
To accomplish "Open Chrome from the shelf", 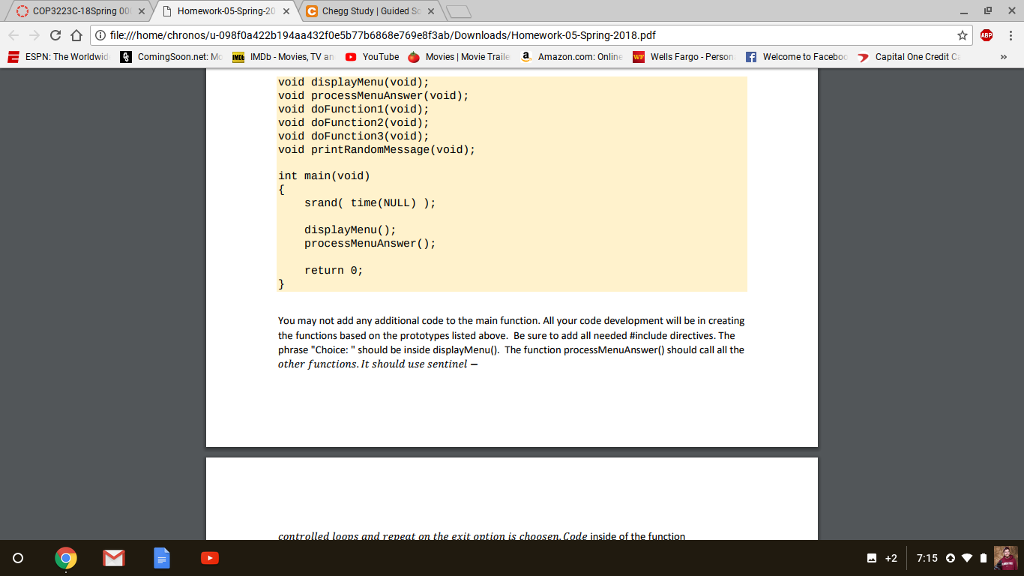I will 65,558.
